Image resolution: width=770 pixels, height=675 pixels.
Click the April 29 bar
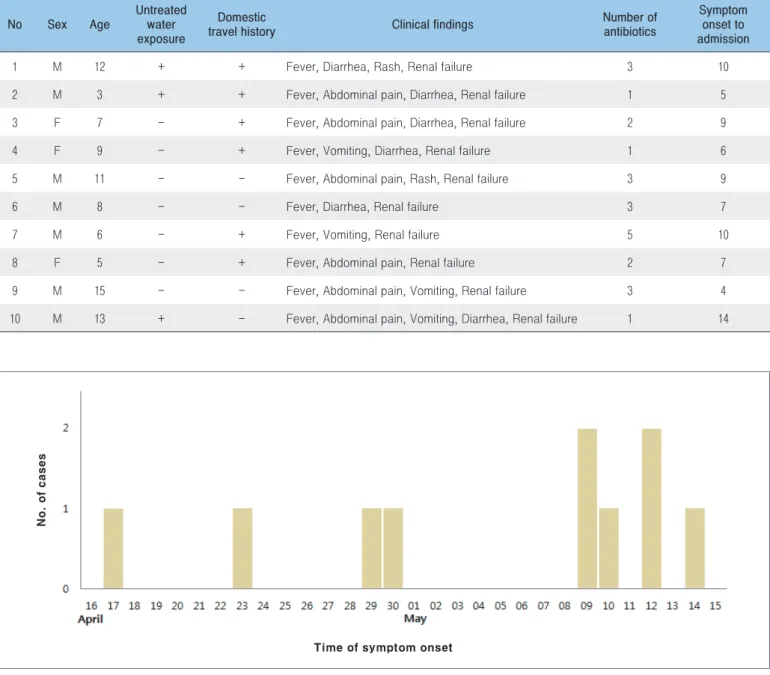click(x=371, y=548)
